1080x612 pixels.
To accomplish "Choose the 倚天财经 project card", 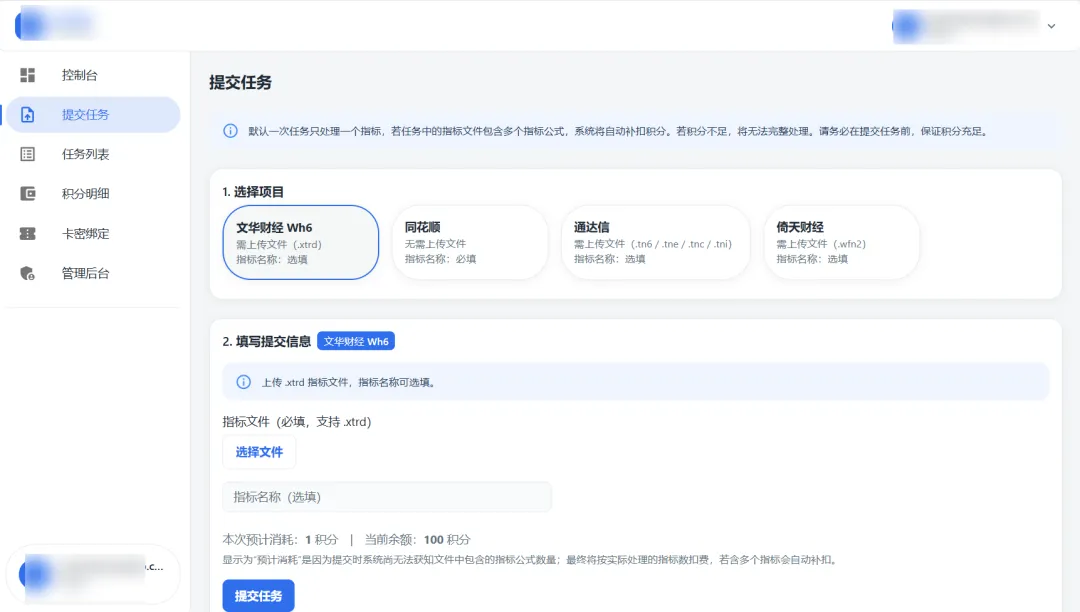I will tap(841, 242).
